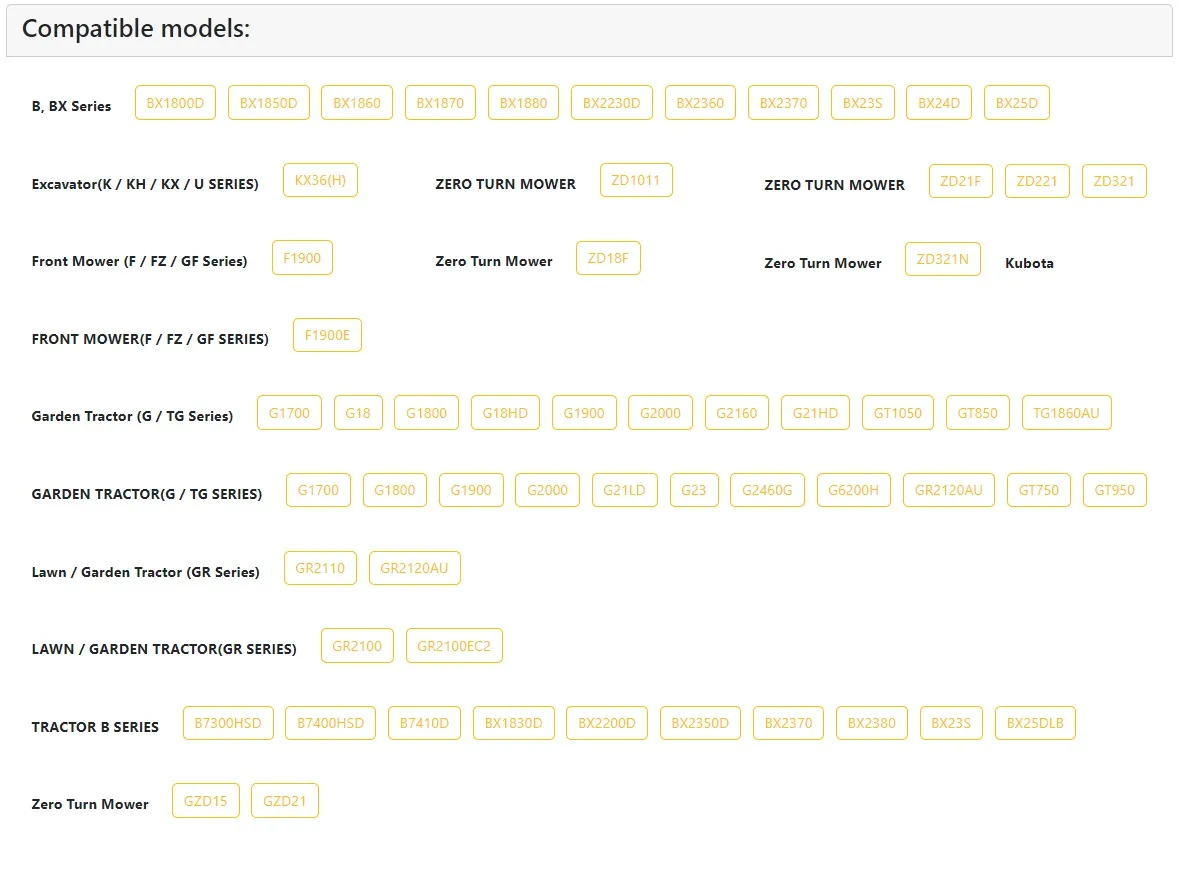Open the GR2100EC2 model tag
This screenshot has width=1179, height=869.
(453, 646)
